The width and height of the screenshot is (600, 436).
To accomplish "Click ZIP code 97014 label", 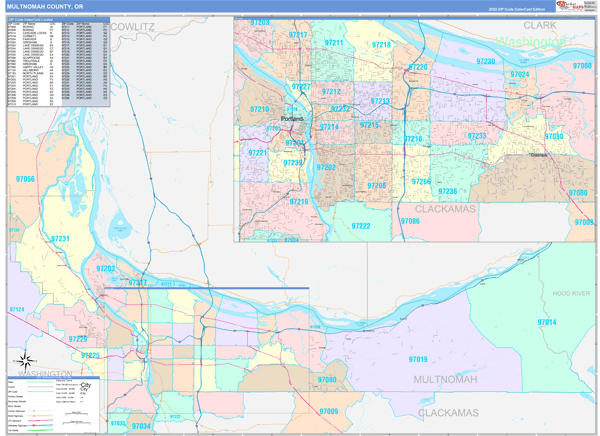I will pos(546,322).
